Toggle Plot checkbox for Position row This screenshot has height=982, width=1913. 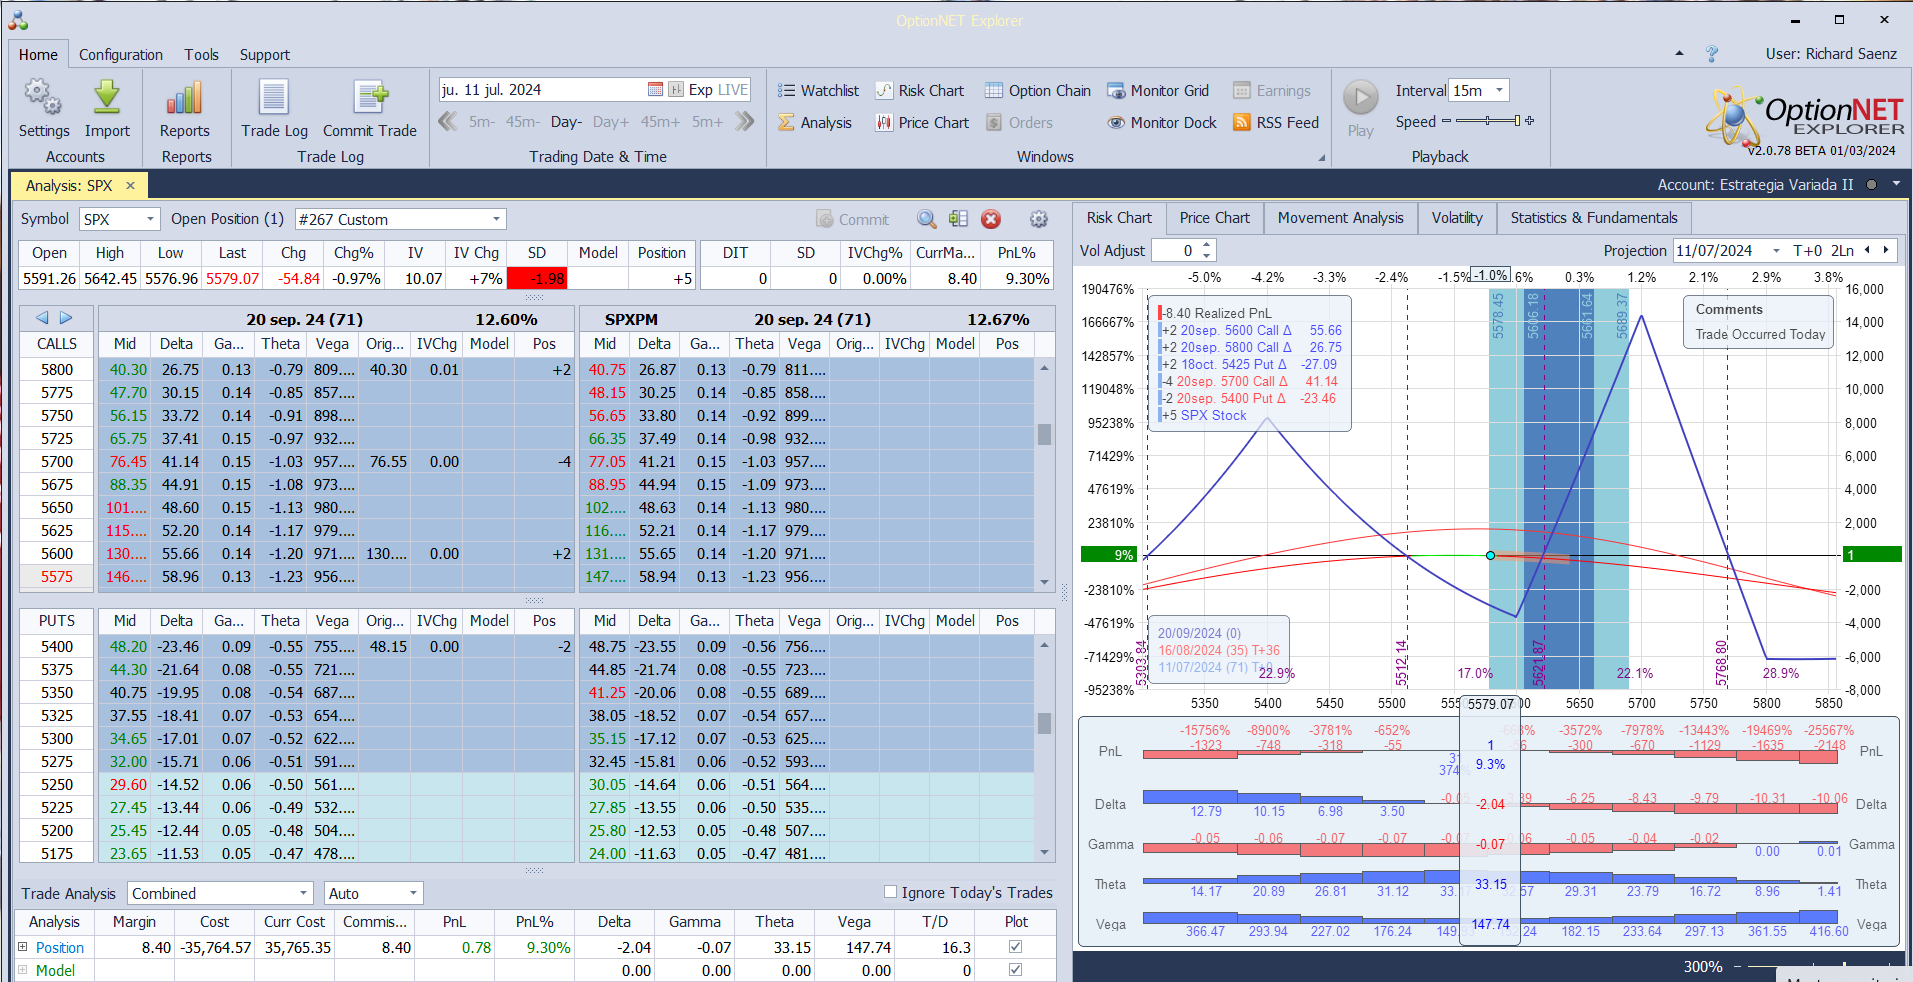pos(1016,947)
